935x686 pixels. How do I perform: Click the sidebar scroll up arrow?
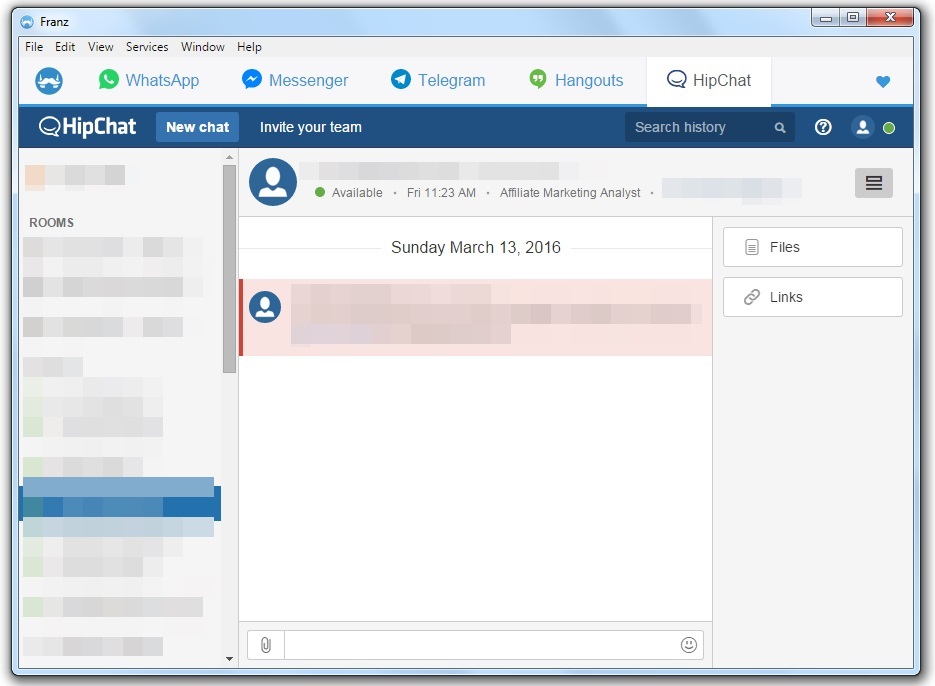[230, 157]
